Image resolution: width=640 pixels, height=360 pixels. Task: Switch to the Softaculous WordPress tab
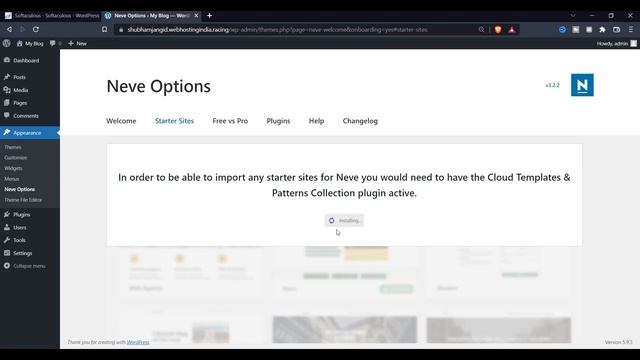(x=52, y=16)
